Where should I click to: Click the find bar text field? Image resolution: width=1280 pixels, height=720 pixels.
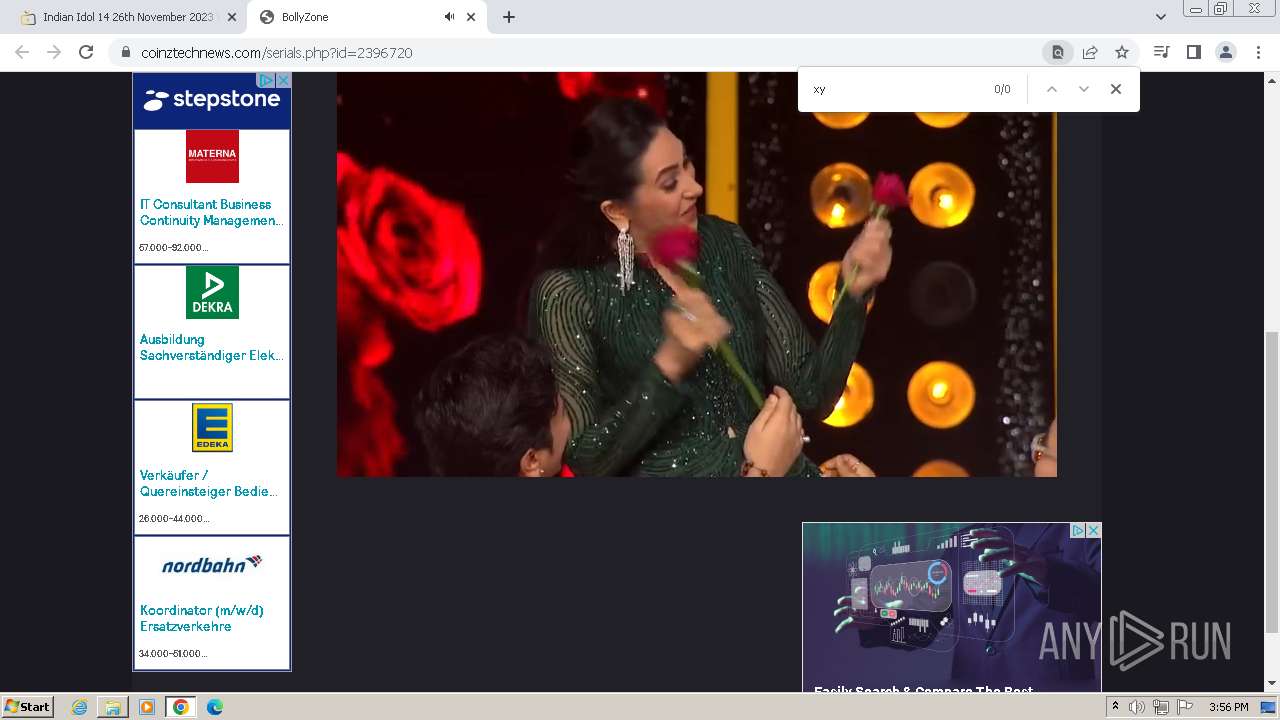(x=895, y=89)
